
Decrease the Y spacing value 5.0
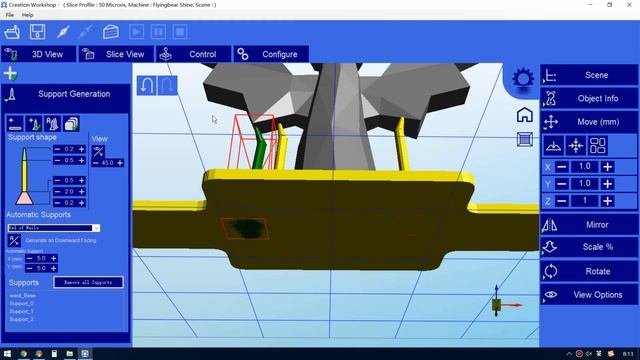(x=29, y=268)
